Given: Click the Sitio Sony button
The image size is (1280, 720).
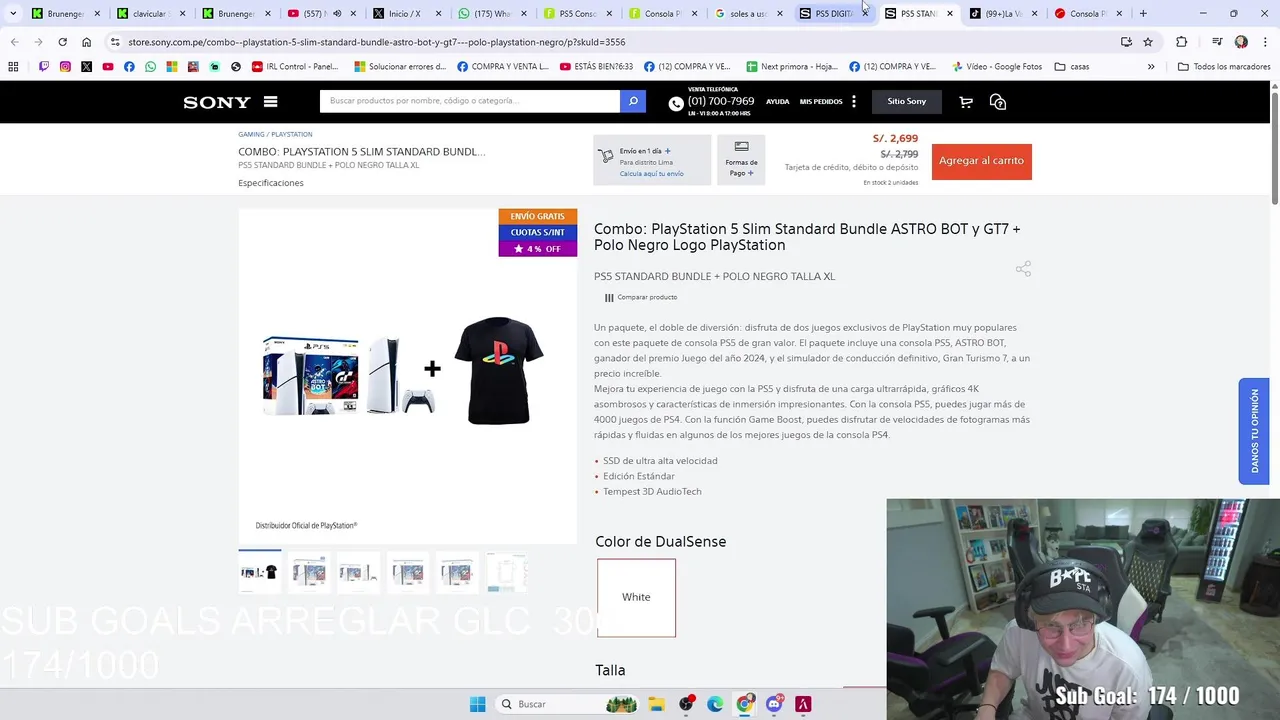Looking at the screenshot, I should pos(907,101).
